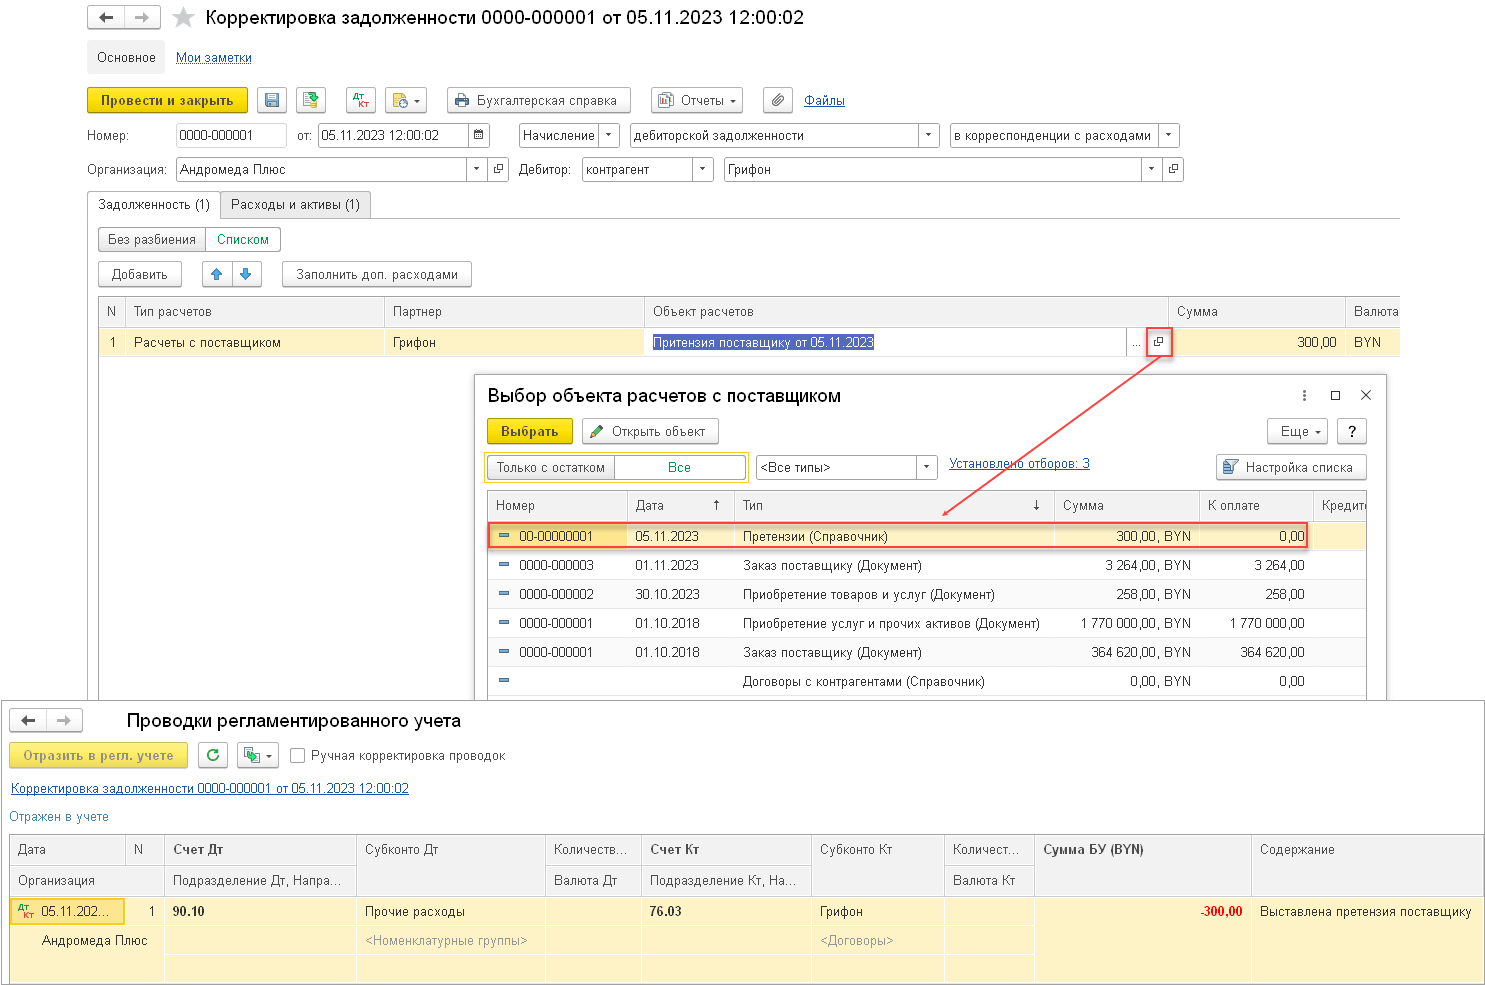Click the Расчеты с поставщиком cell

[x=255, y=342]
